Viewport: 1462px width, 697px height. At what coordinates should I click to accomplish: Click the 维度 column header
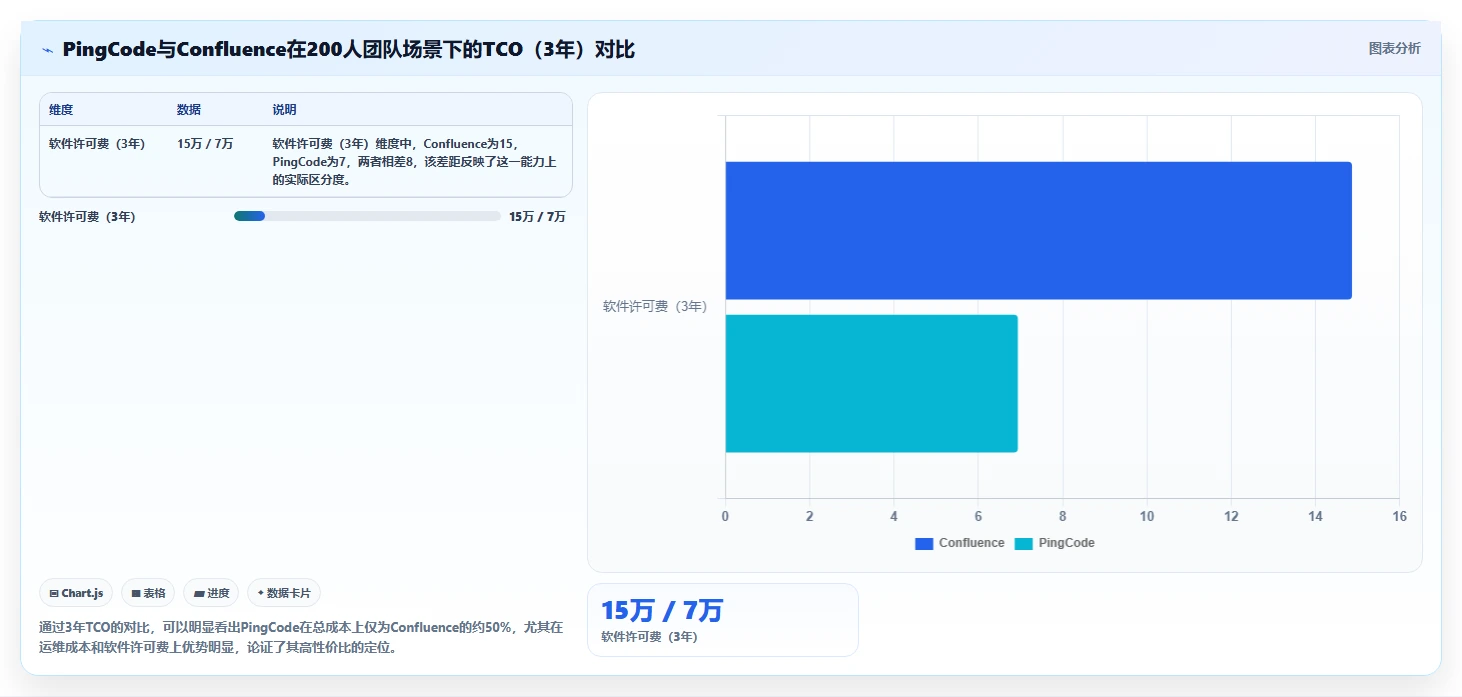pos(61,110)
